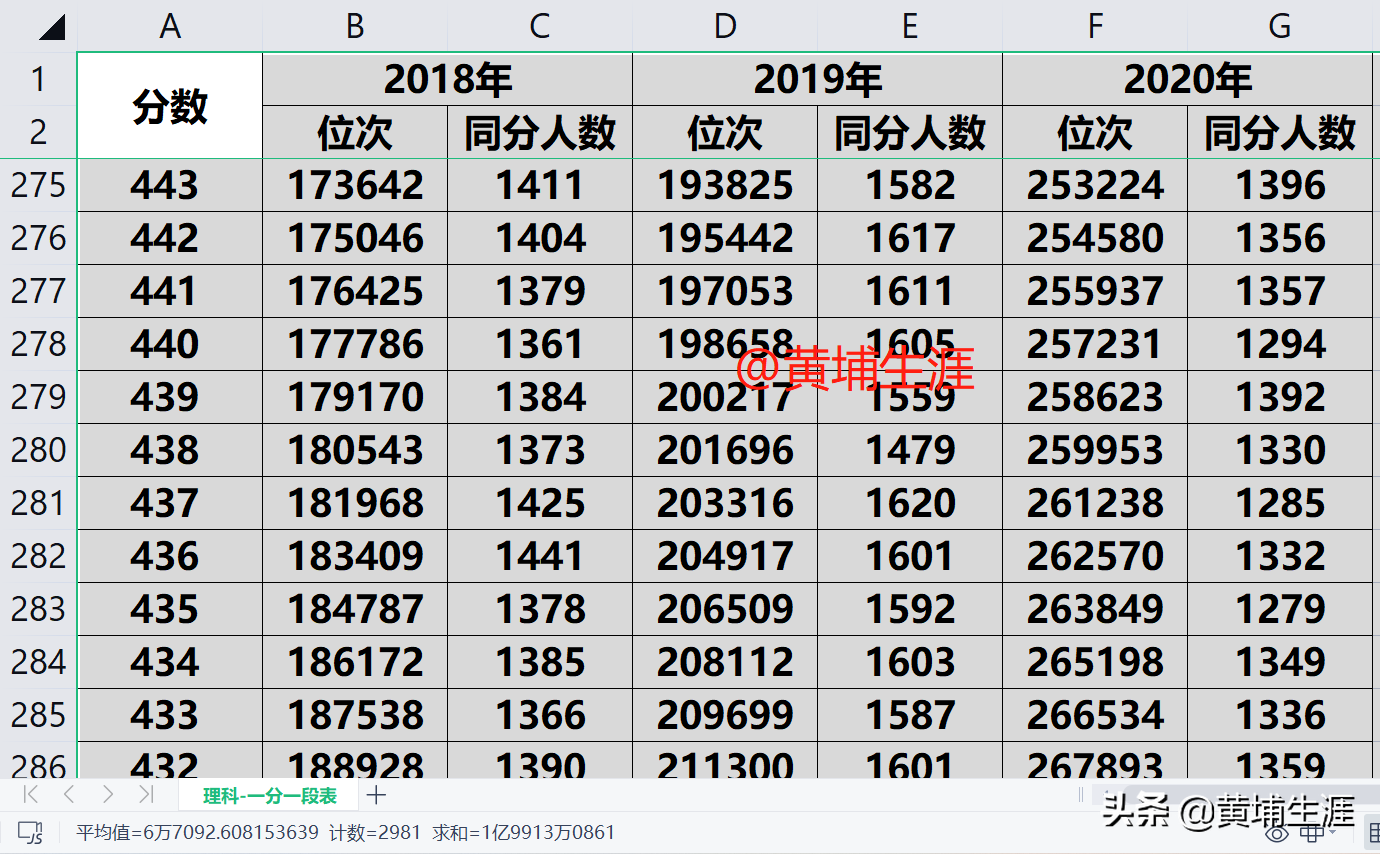Add a new worksheet with plus button
This screenshot has width=1380, height=854.
[376, 794]
